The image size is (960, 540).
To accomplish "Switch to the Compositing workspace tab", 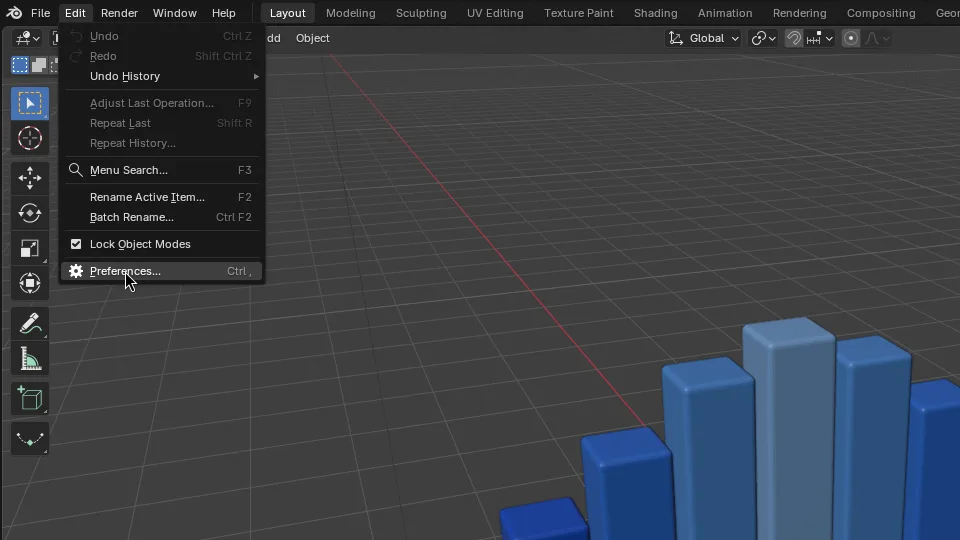I will point(881,13).
